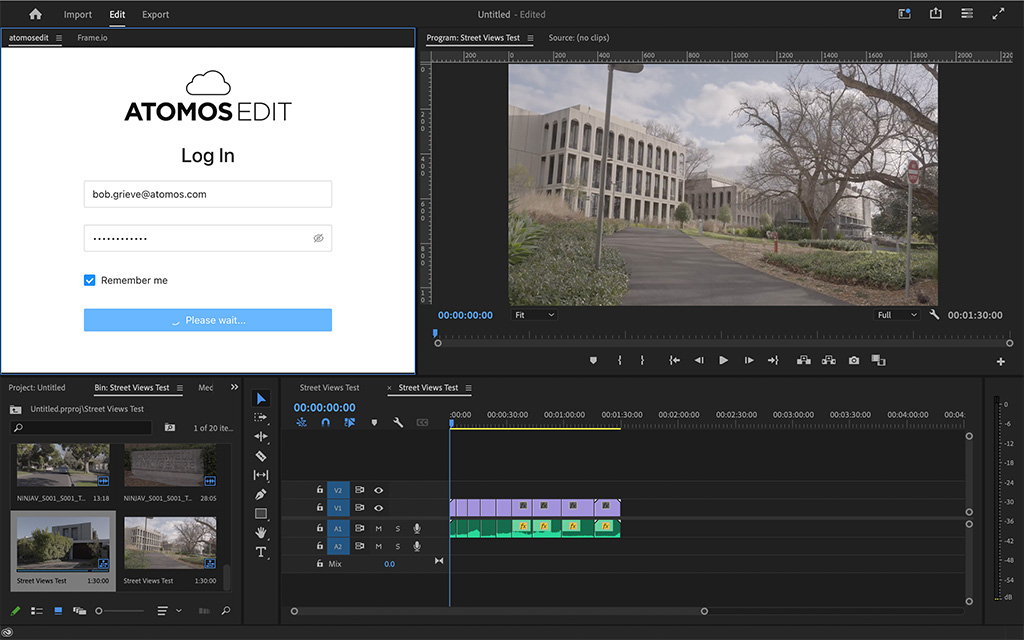
Task: Open the Fit zoom level dropdown
Action: point(534,315)
